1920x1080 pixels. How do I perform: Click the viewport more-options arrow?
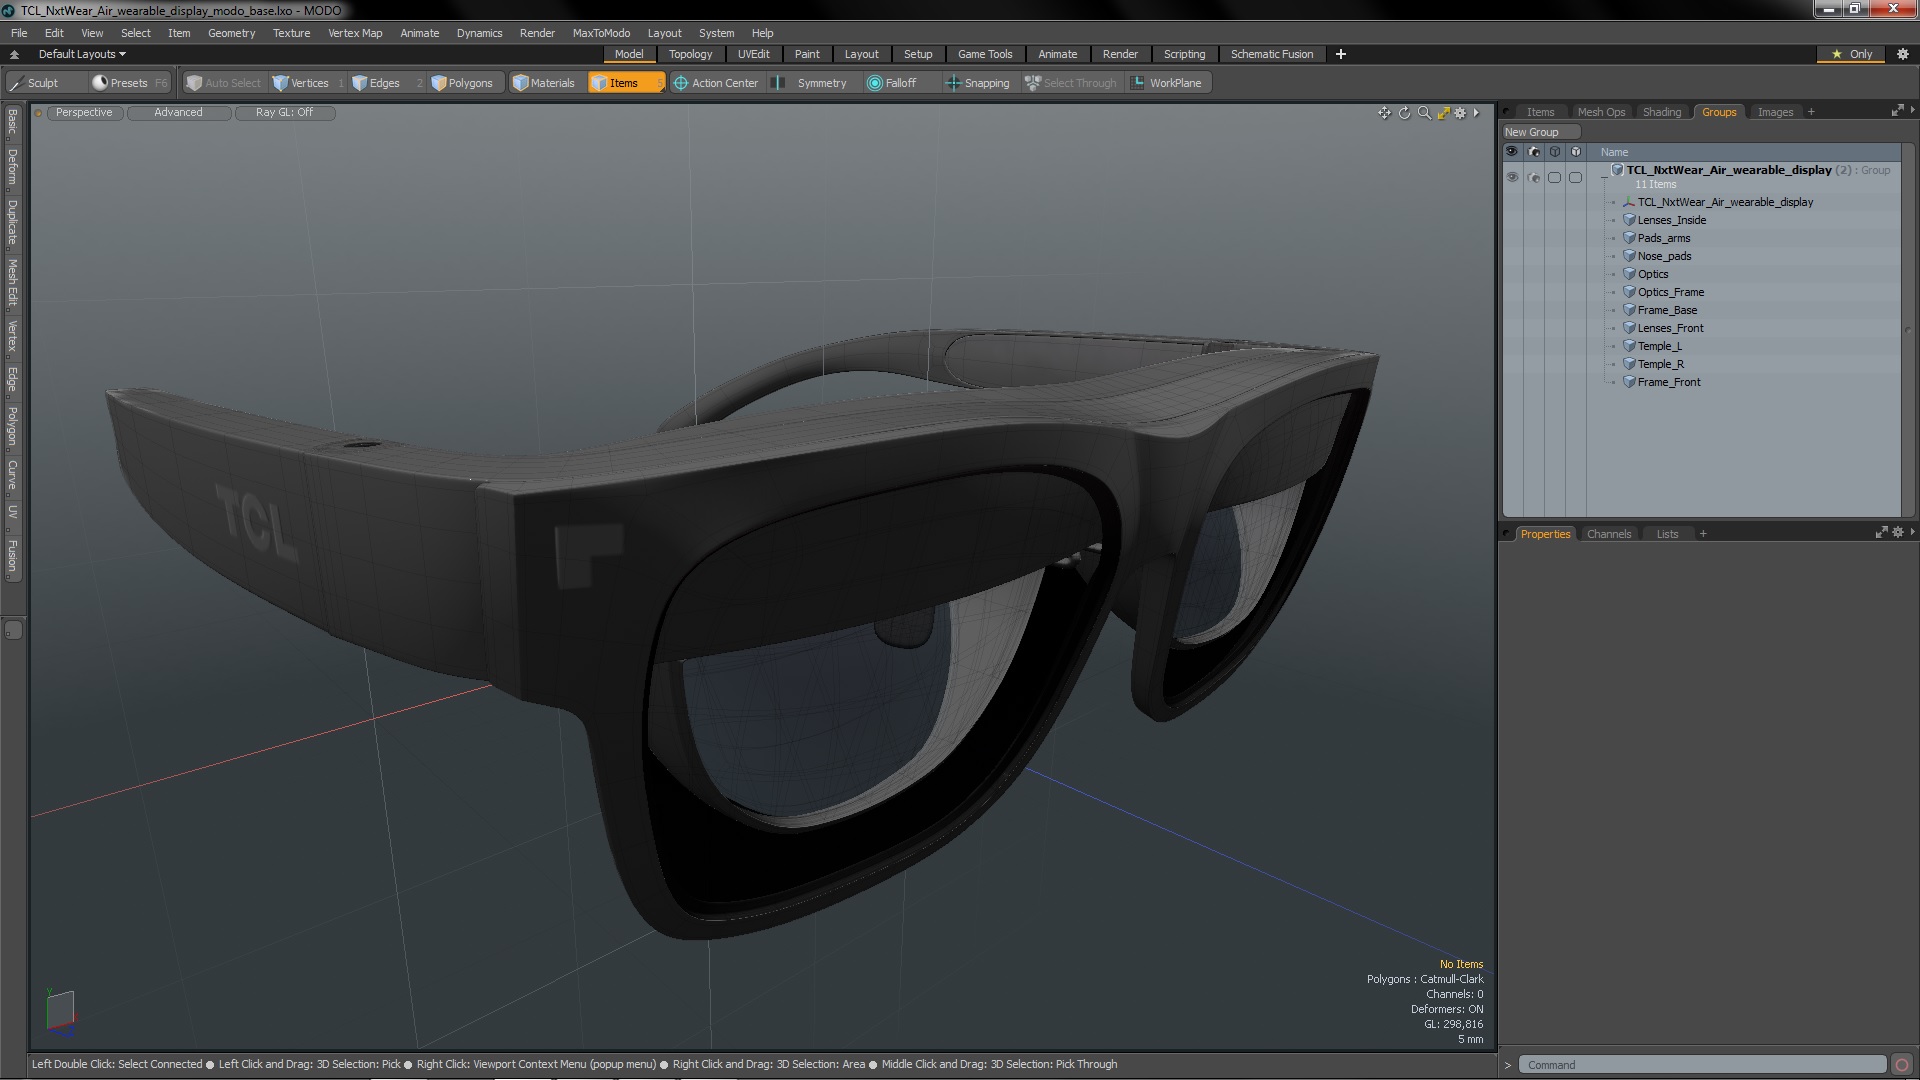1476,113
